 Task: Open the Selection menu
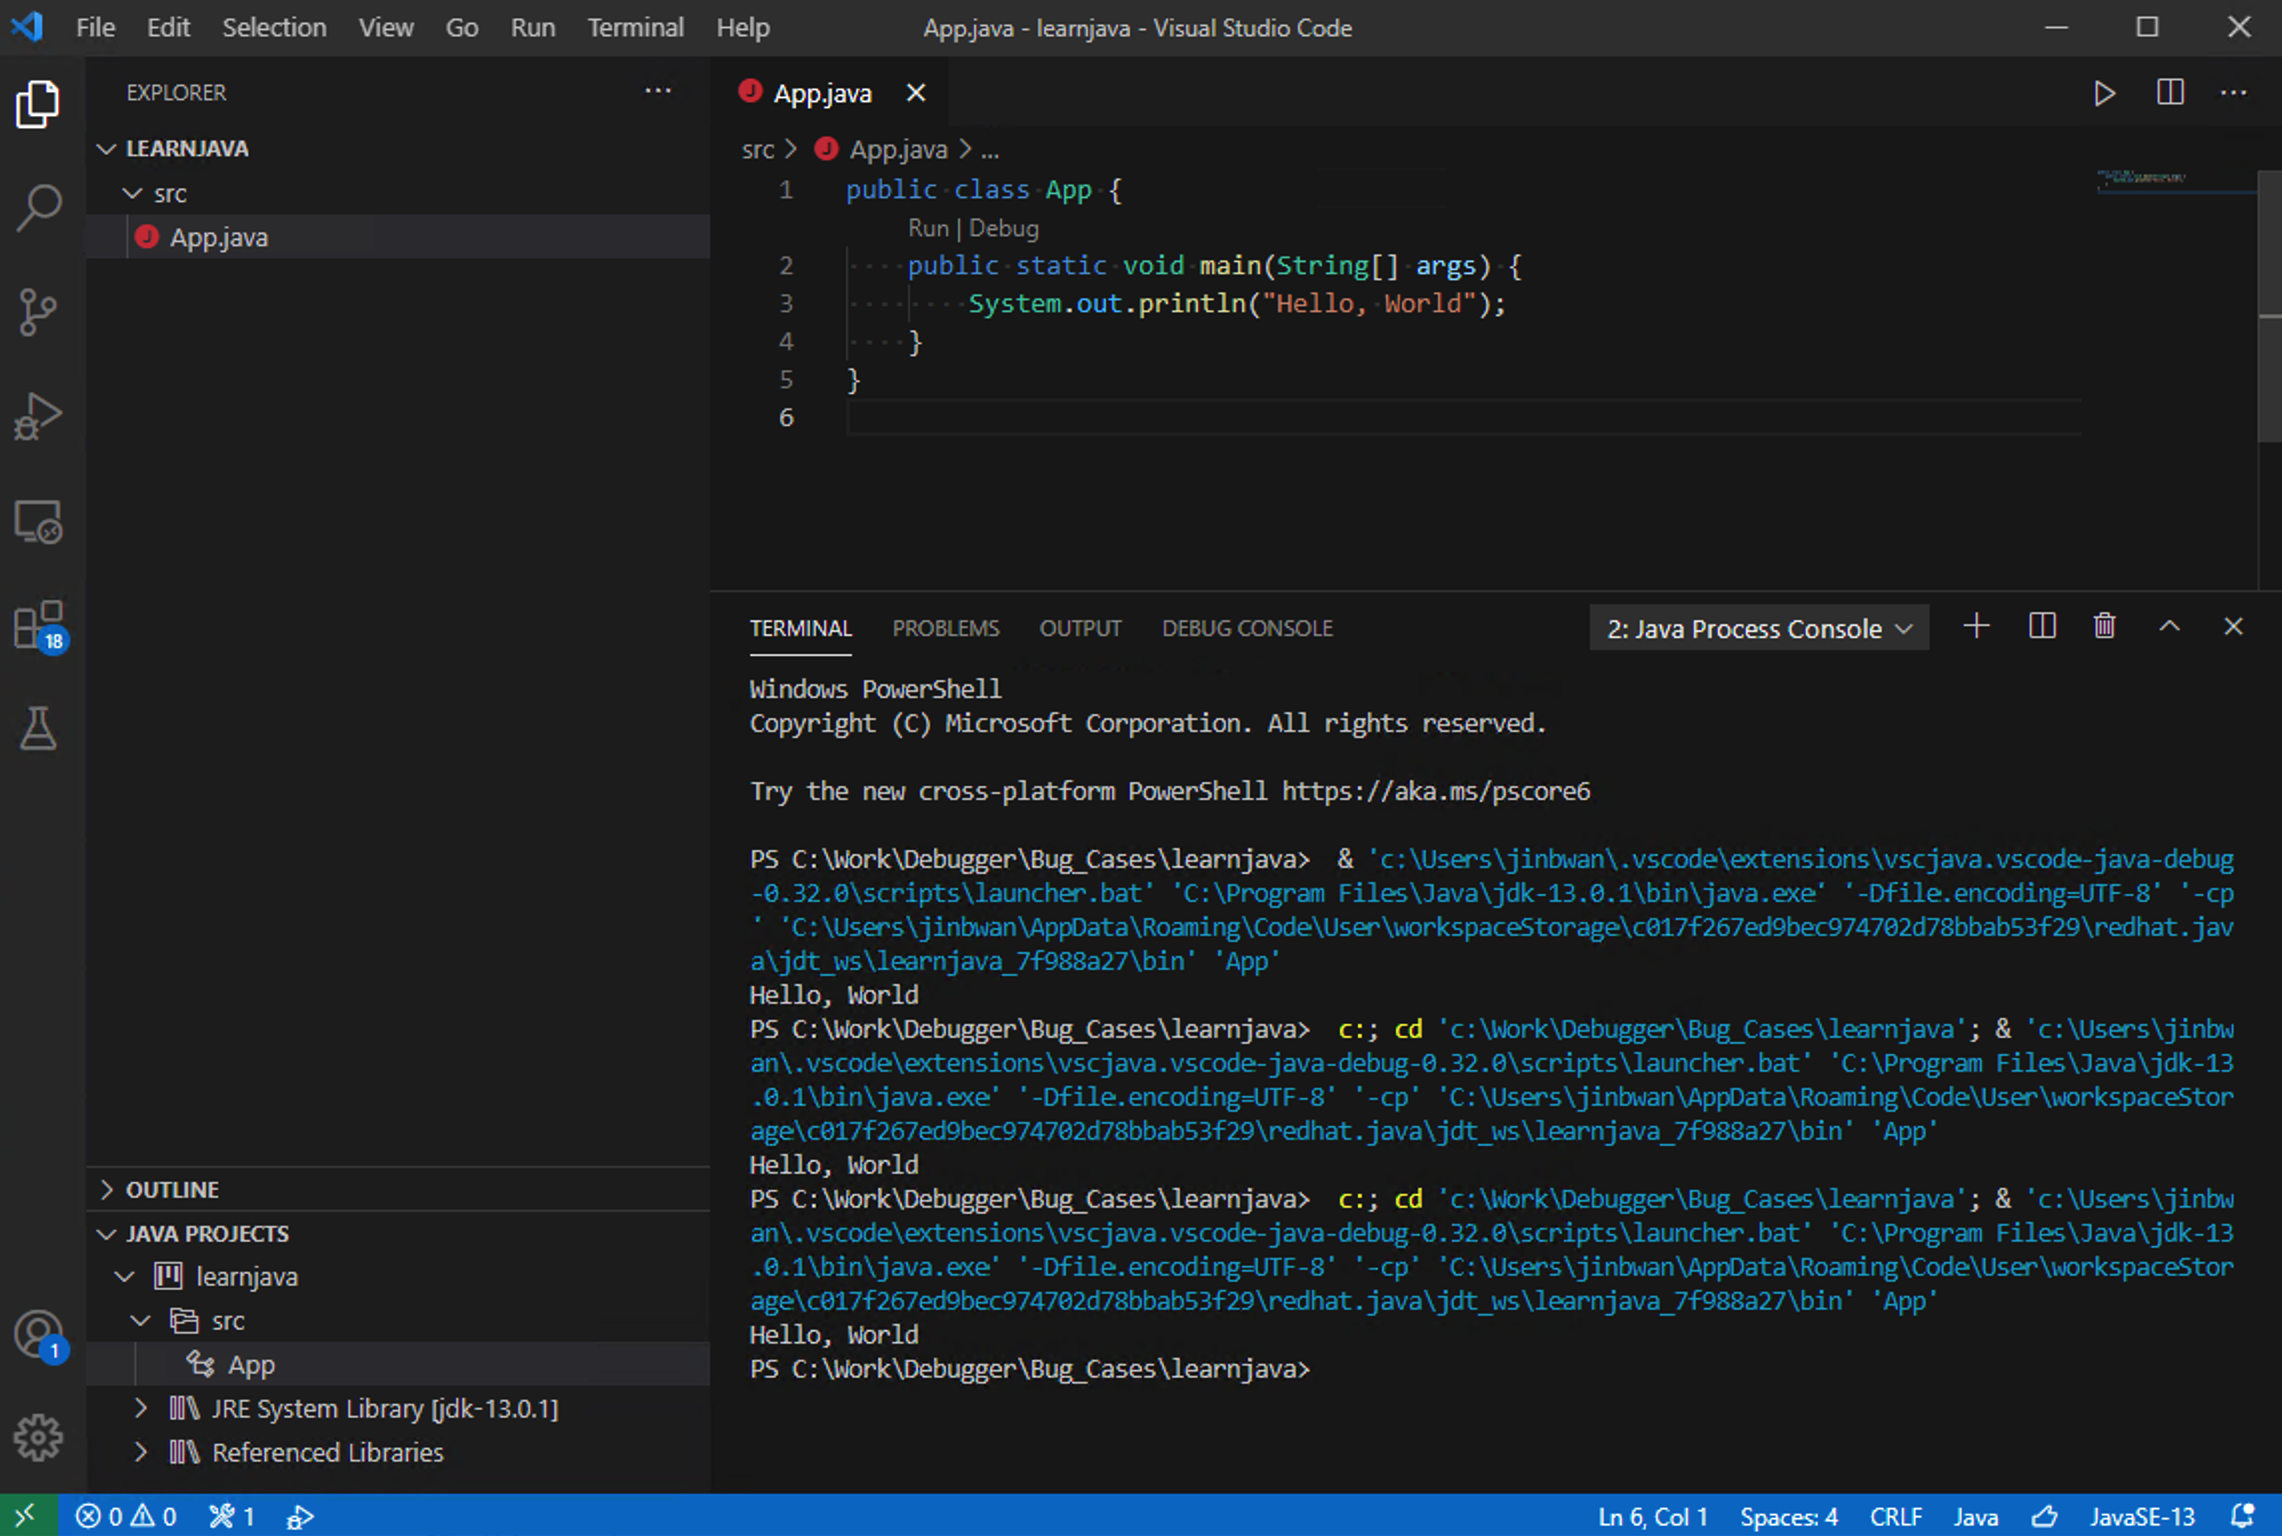pyautogui.click(x=274, y=27)
